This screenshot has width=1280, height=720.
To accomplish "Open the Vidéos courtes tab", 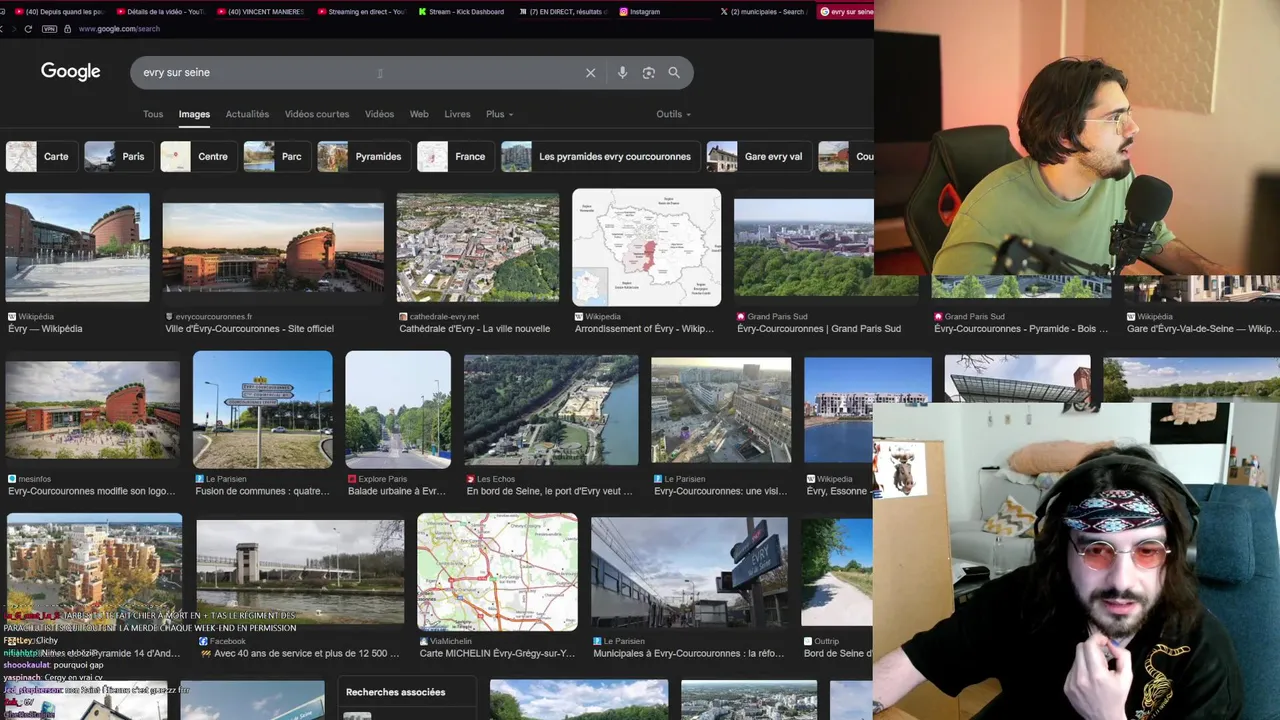I will click(317, 114).
